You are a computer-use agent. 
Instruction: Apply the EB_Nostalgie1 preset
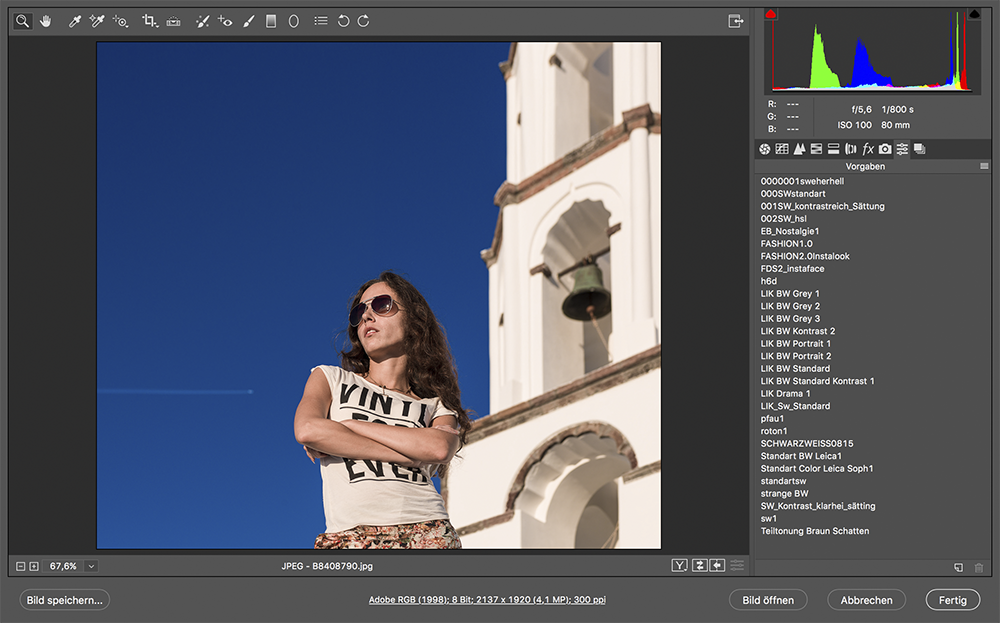click(x=790, y=231)
